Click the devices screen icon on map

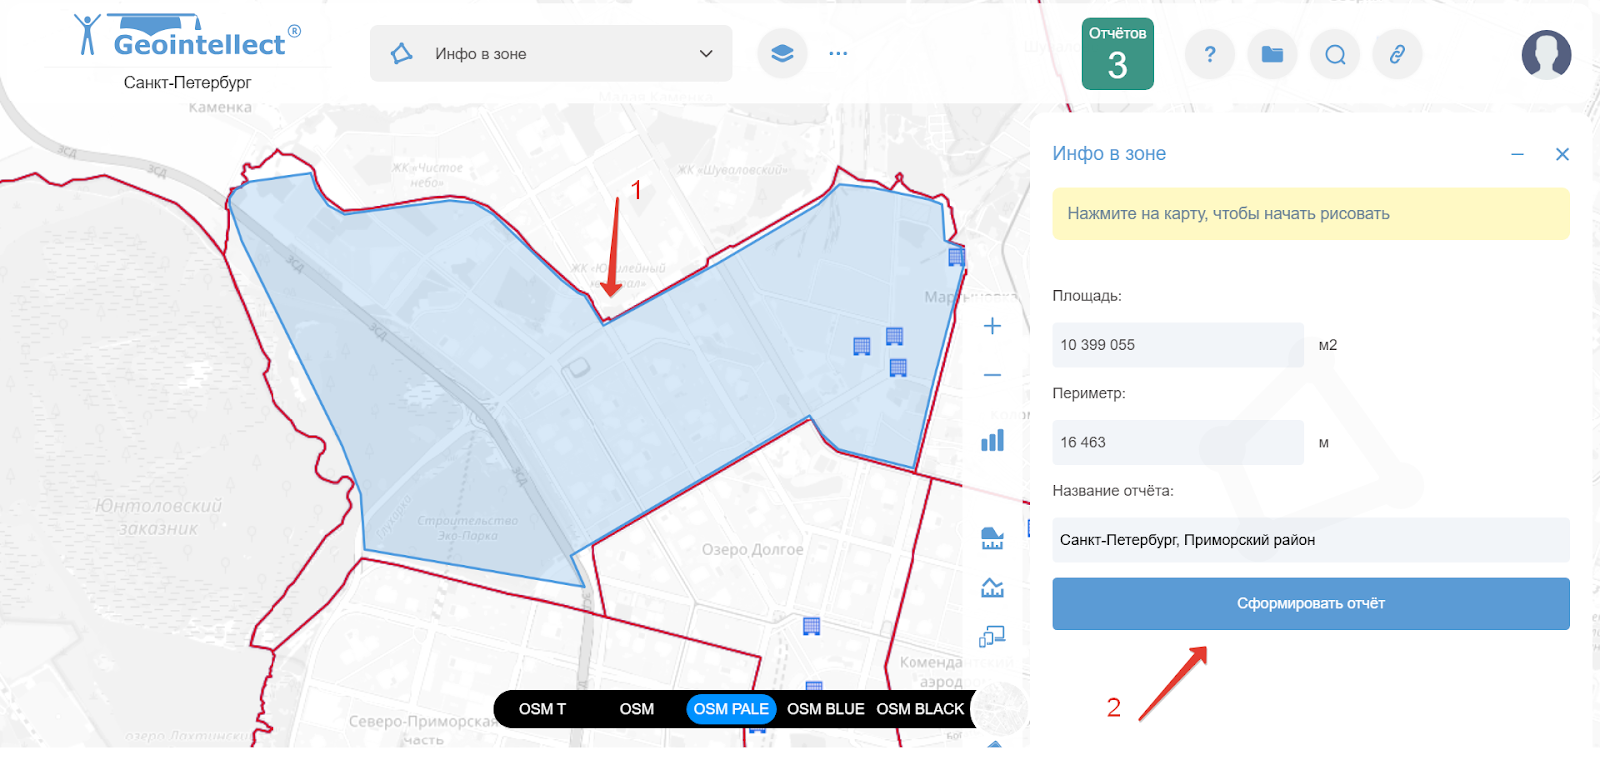[992, 636]
